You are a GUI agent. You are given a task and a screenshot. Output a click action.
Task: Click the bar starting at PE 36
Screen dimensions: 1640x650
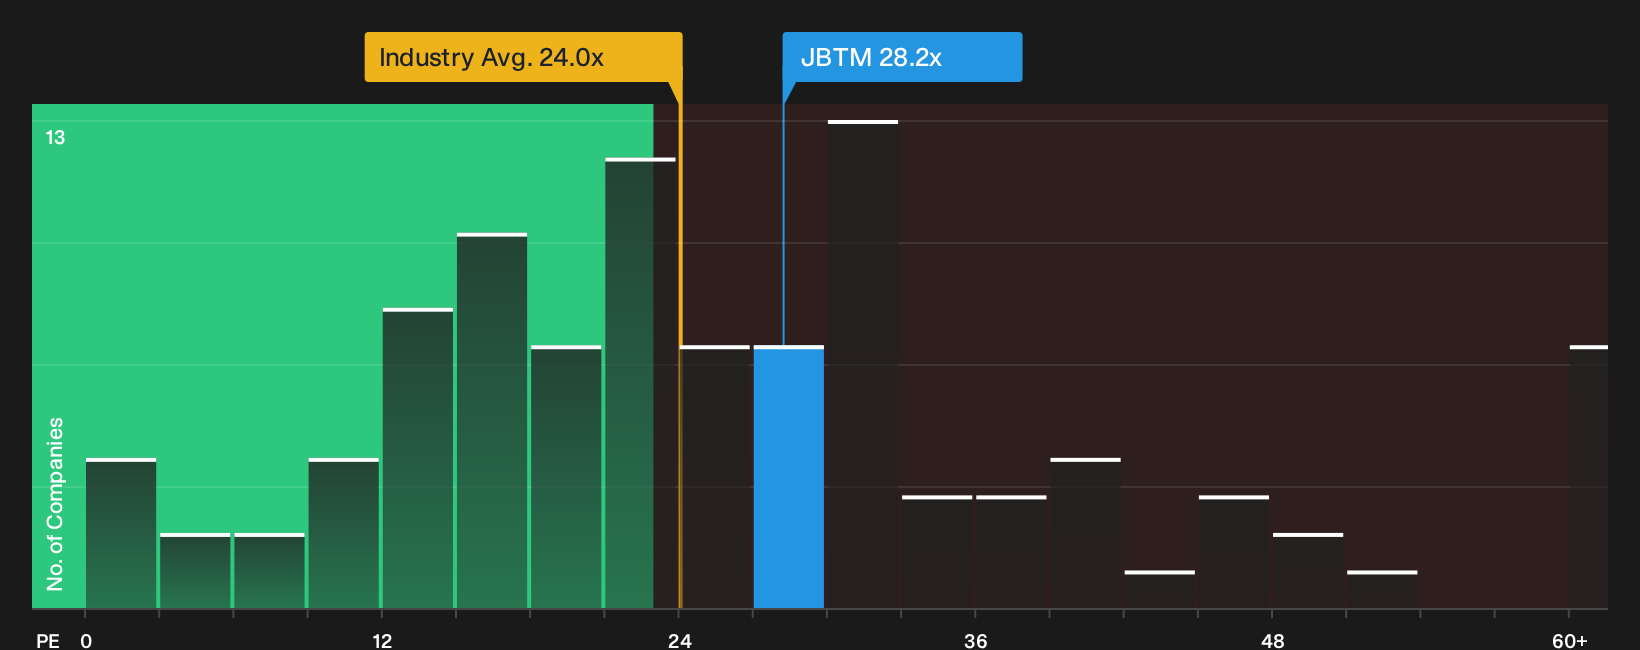coord(1011,552)
